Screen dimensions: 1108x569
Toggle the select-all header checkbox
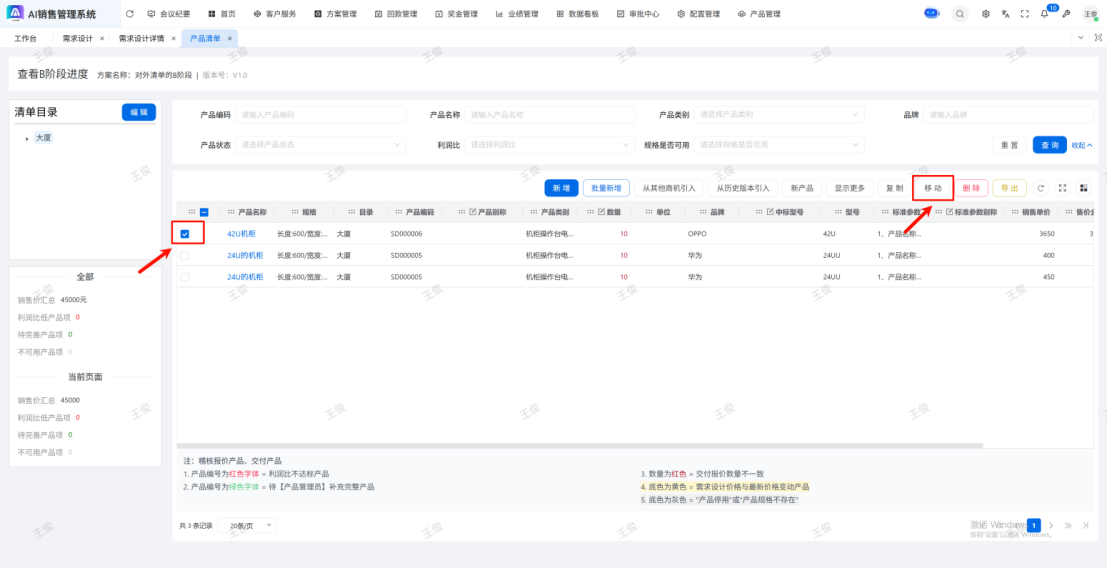point(204,212)
